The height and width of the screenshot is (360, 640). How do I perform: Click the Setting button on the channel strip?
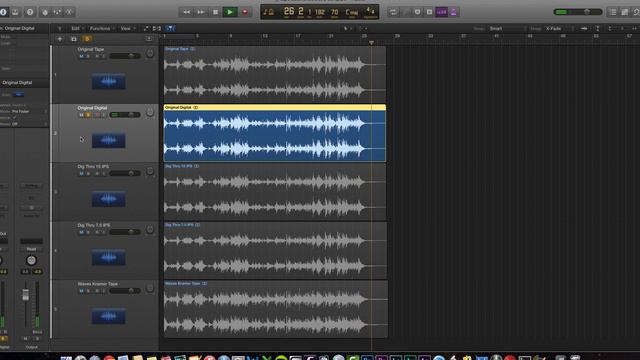pyautogui.click(x=31, y=186)
